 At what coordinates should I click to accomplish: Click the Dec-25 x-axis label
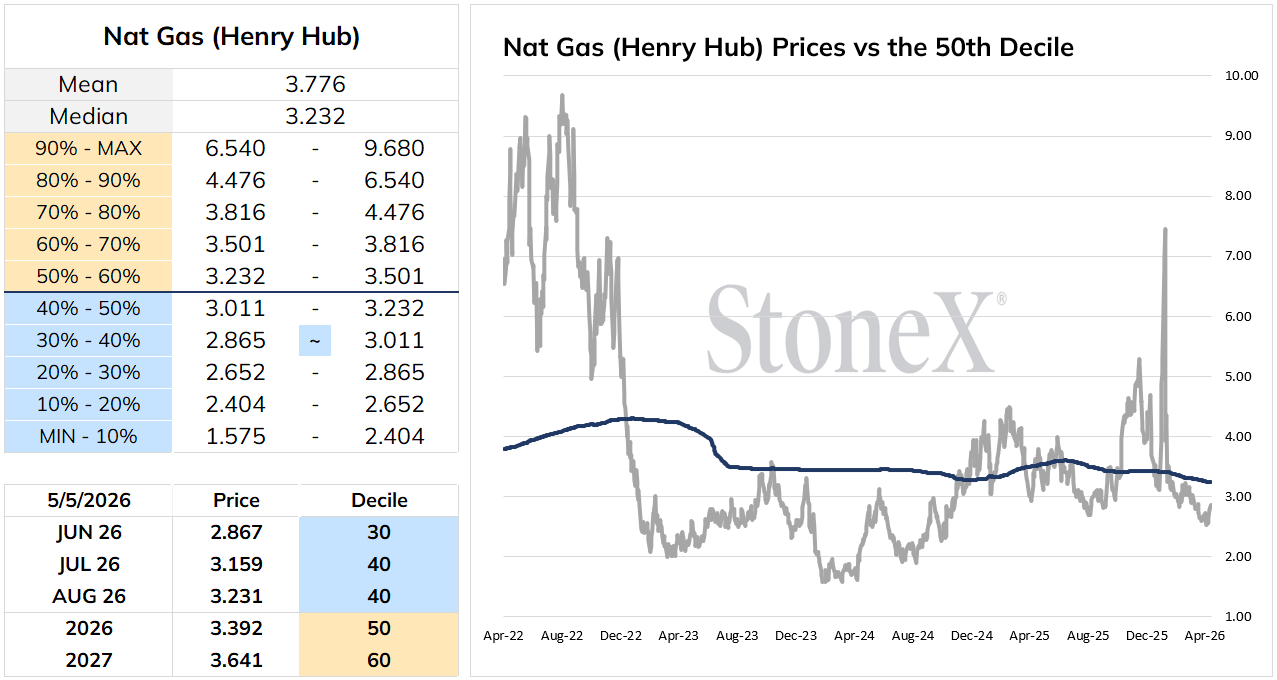(1147, 635)
